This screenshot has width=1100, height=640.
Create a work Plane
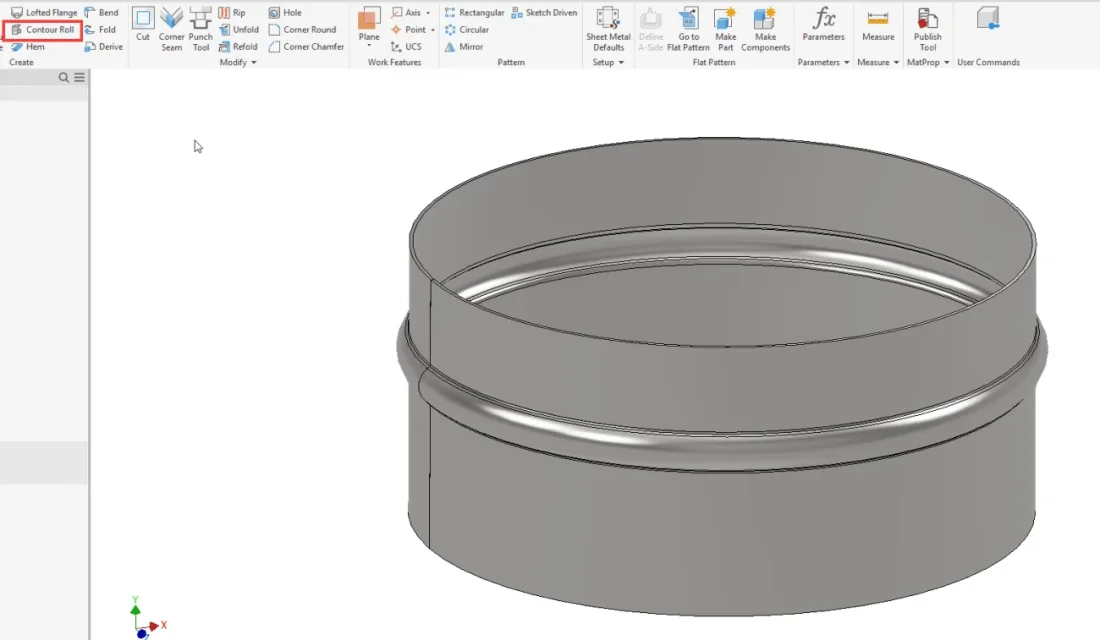click(x=369, y=24)
